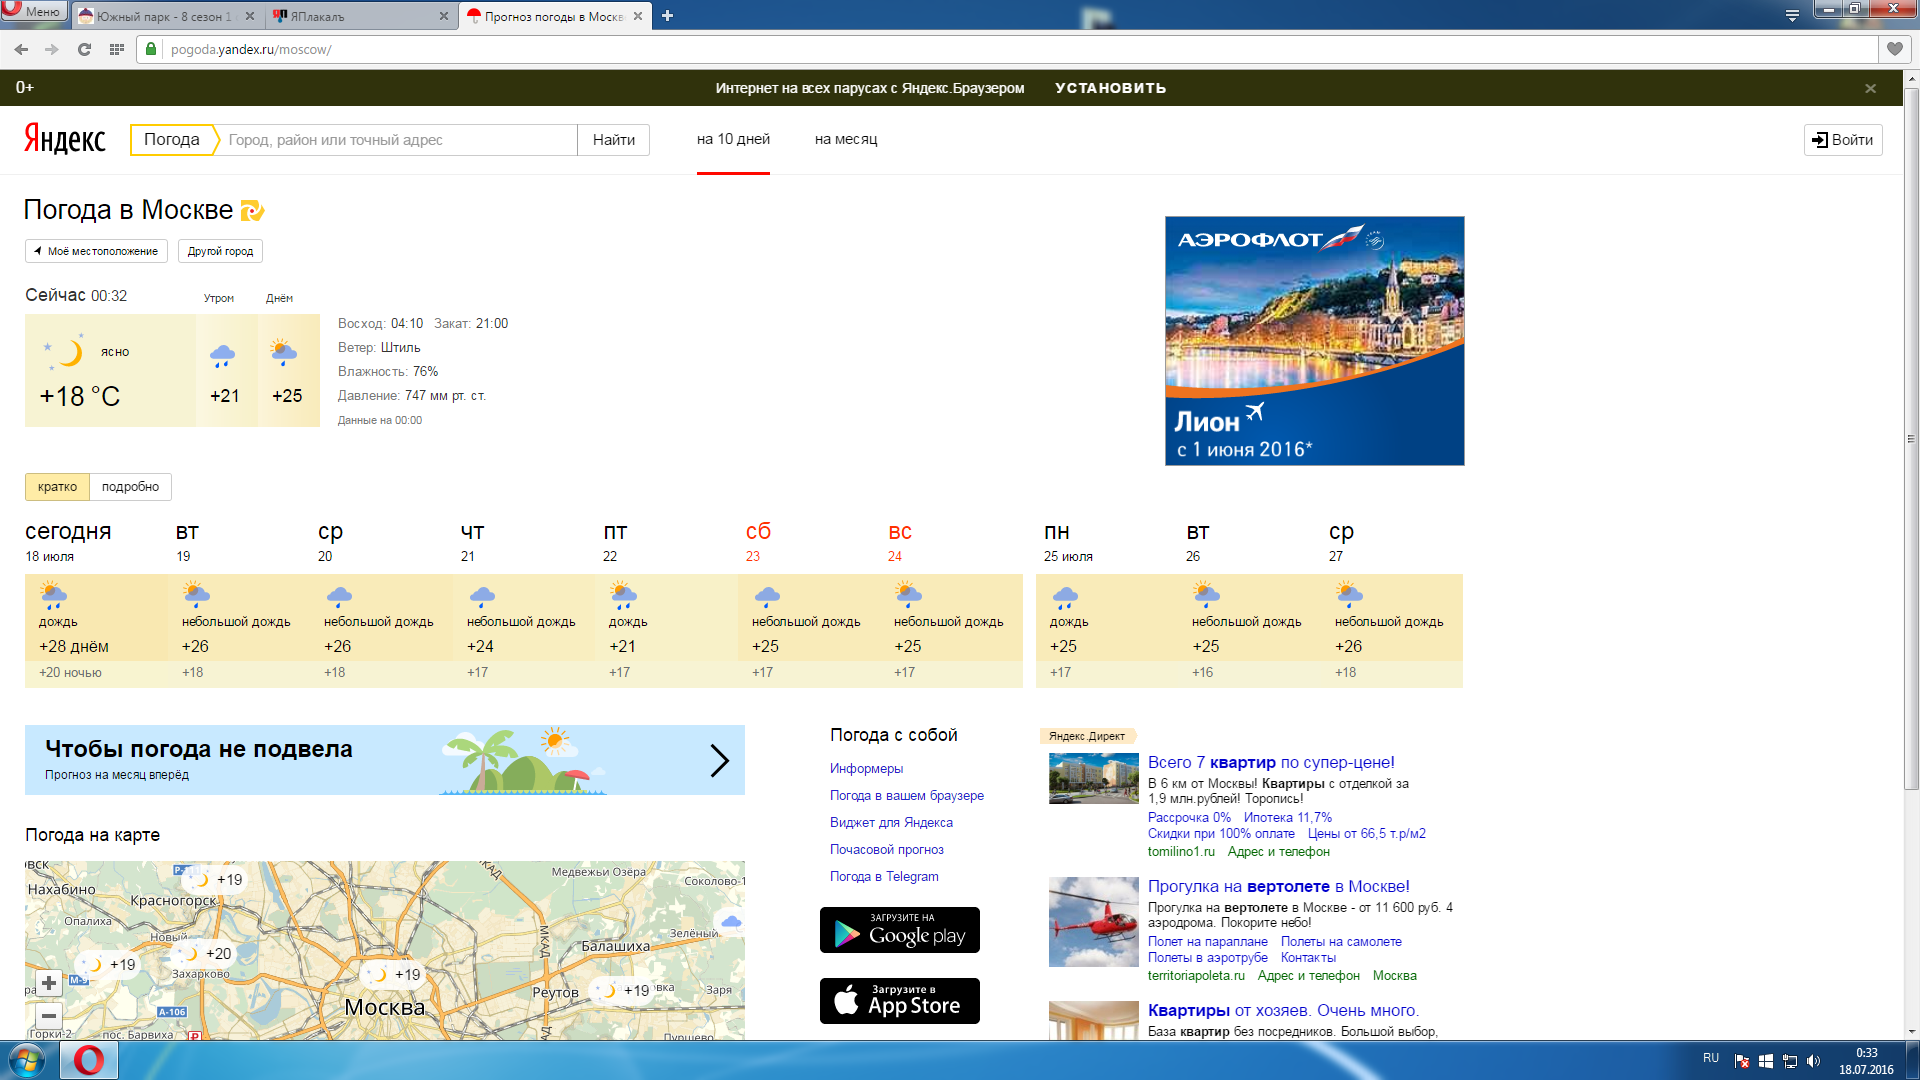The height and width of the screenshot is (1080, 1920).
Task: Click the Google Play download badge
Action: (900, 930)
